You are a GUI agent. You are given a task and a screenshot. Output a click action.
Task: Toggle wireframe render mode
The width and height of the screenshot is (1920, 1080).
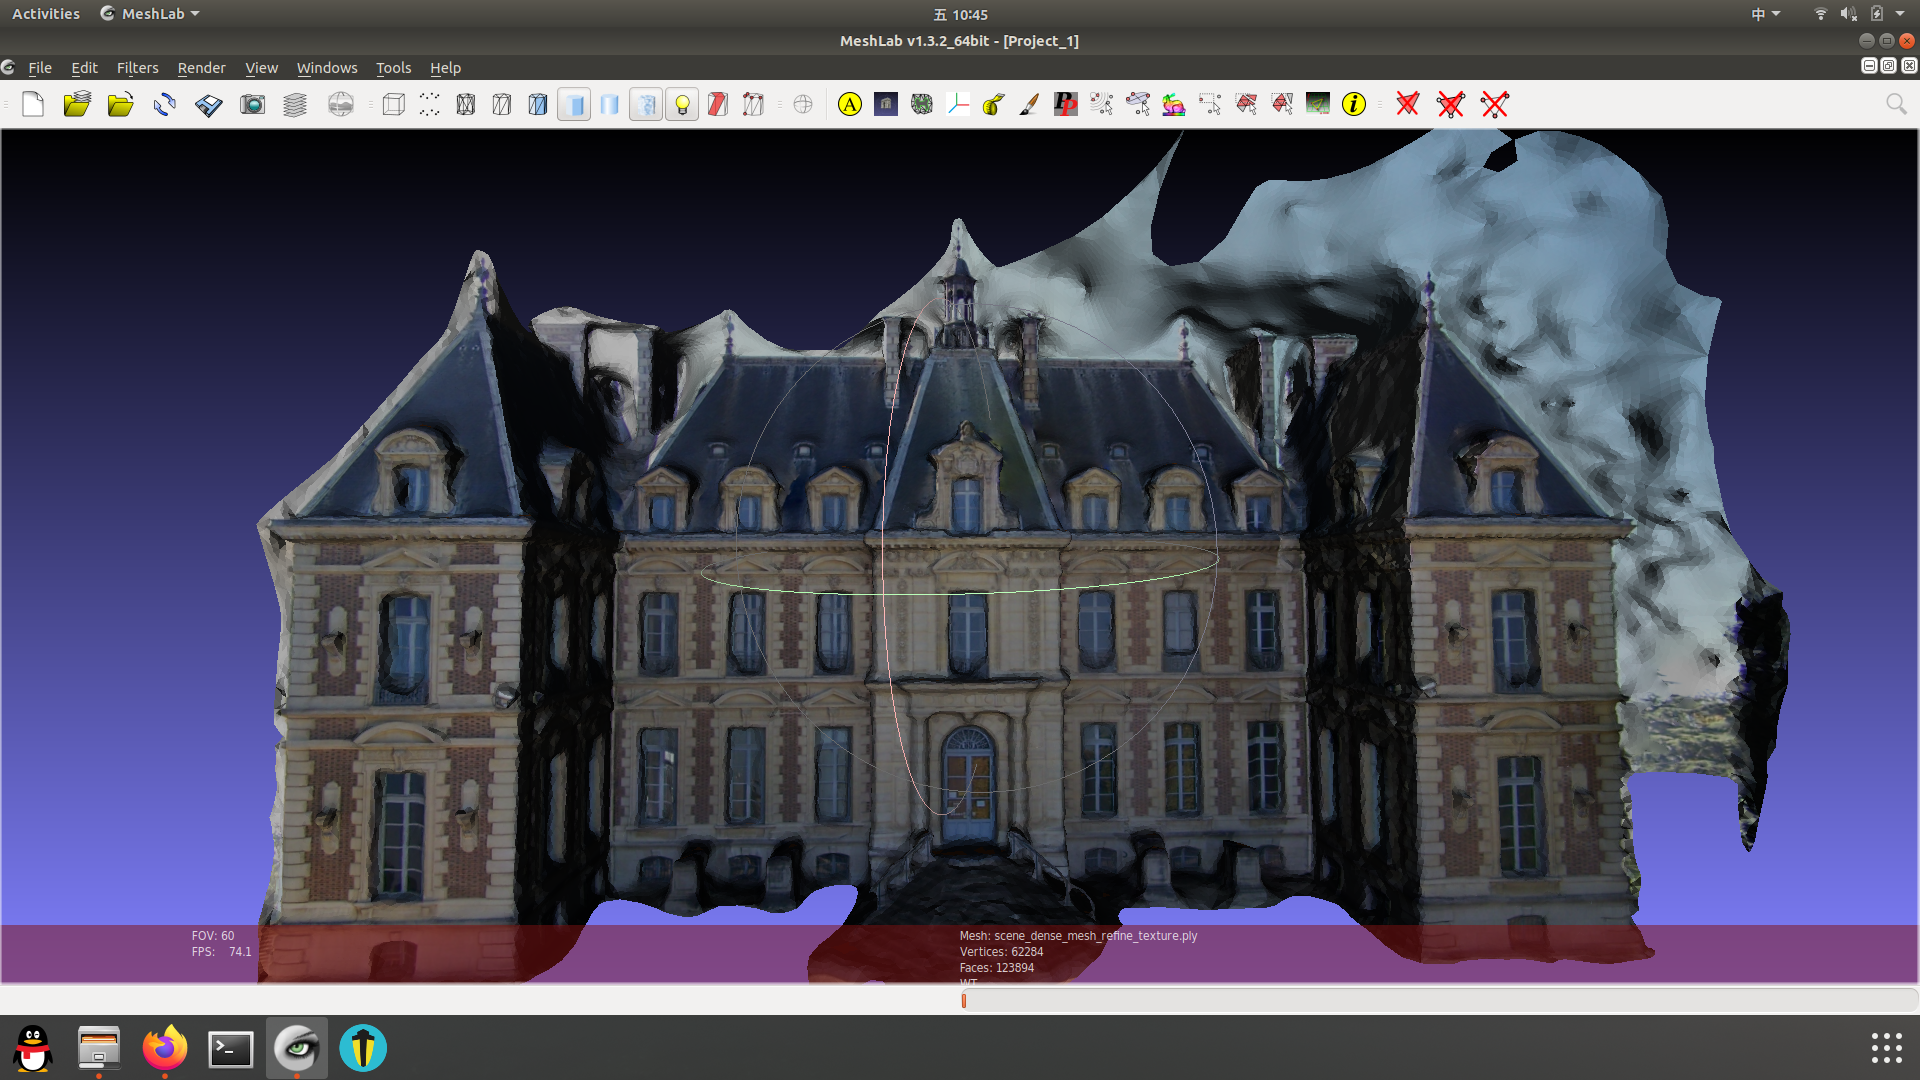[466, 104]
